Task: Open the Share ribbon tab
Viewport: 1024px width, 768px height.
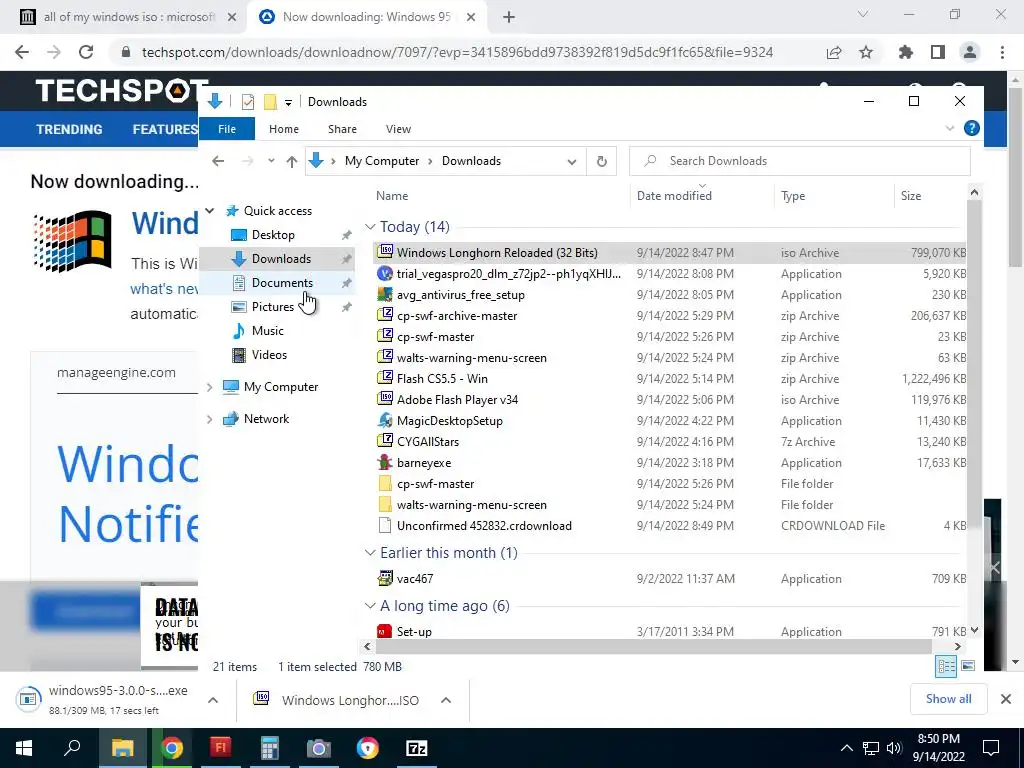Action: [x=342, y=129]
